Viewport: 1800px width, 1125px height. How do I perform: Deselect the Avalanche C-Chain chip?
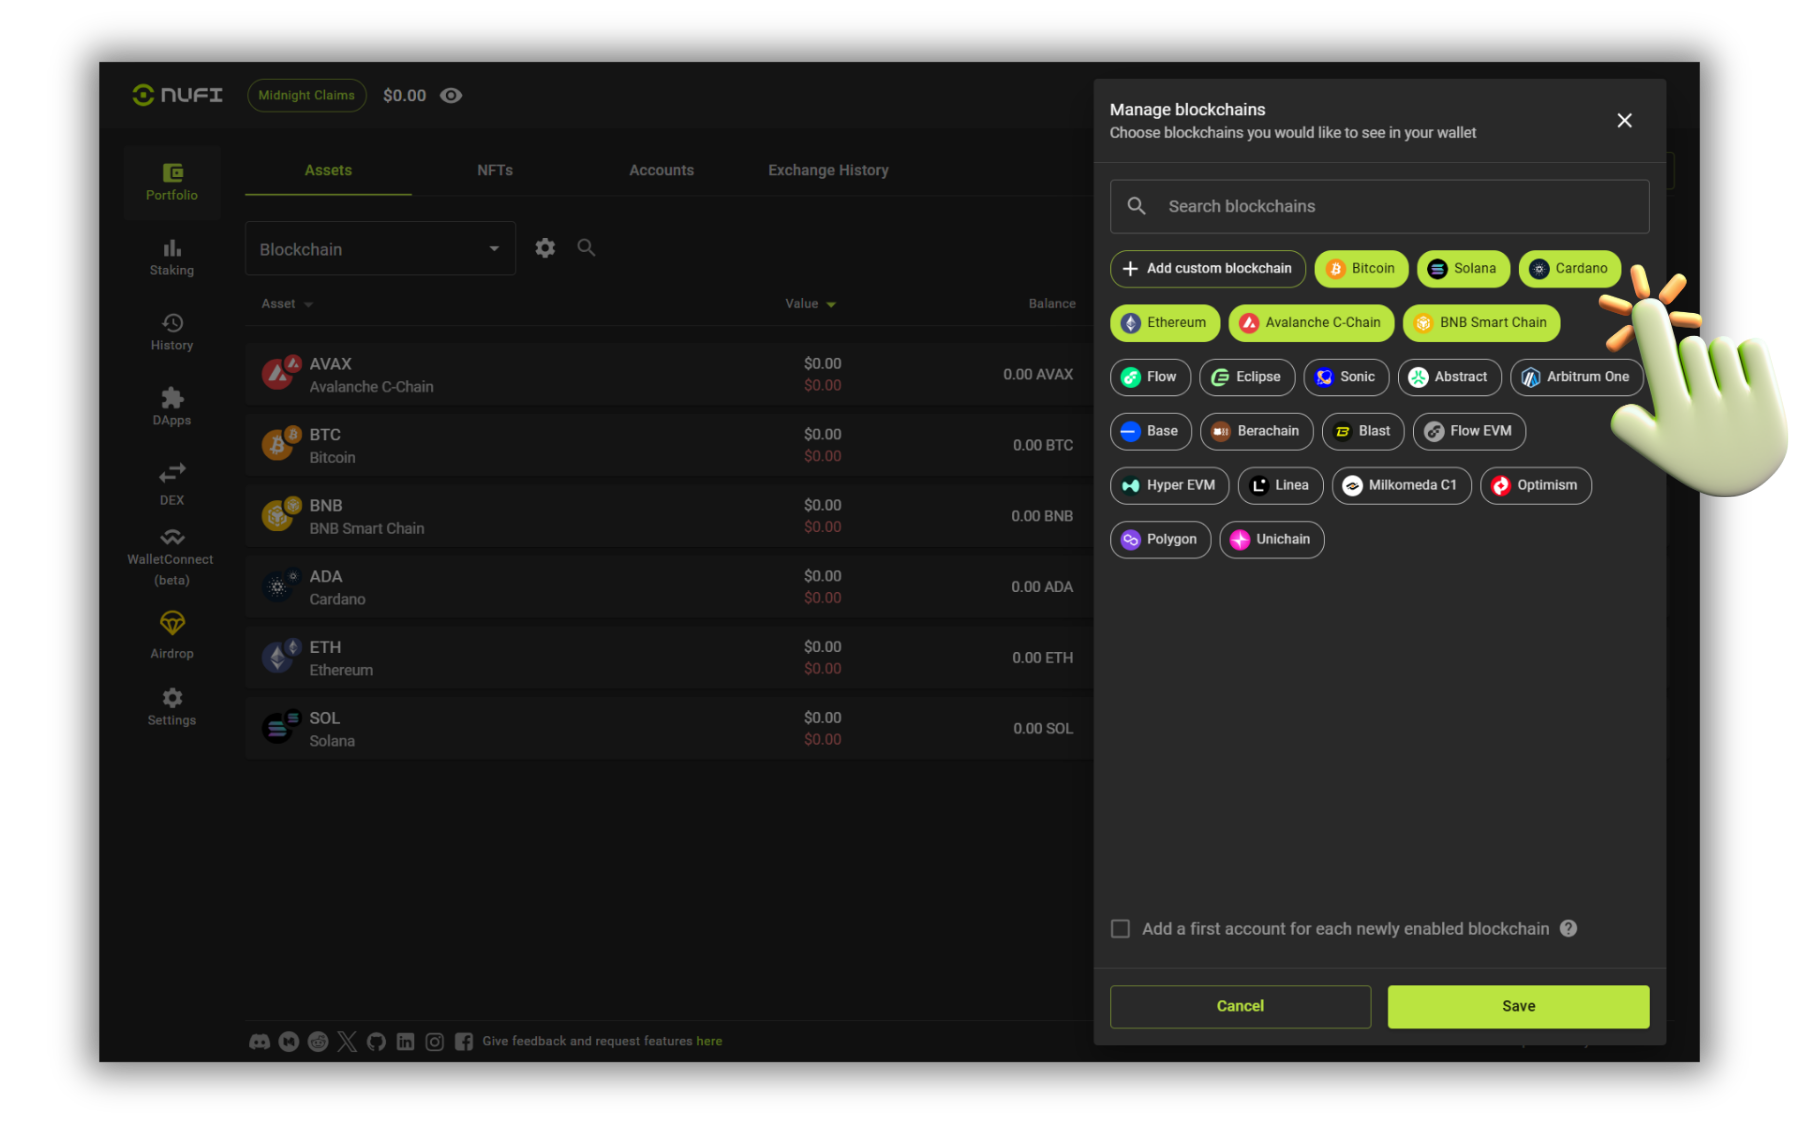point(1311,322)
